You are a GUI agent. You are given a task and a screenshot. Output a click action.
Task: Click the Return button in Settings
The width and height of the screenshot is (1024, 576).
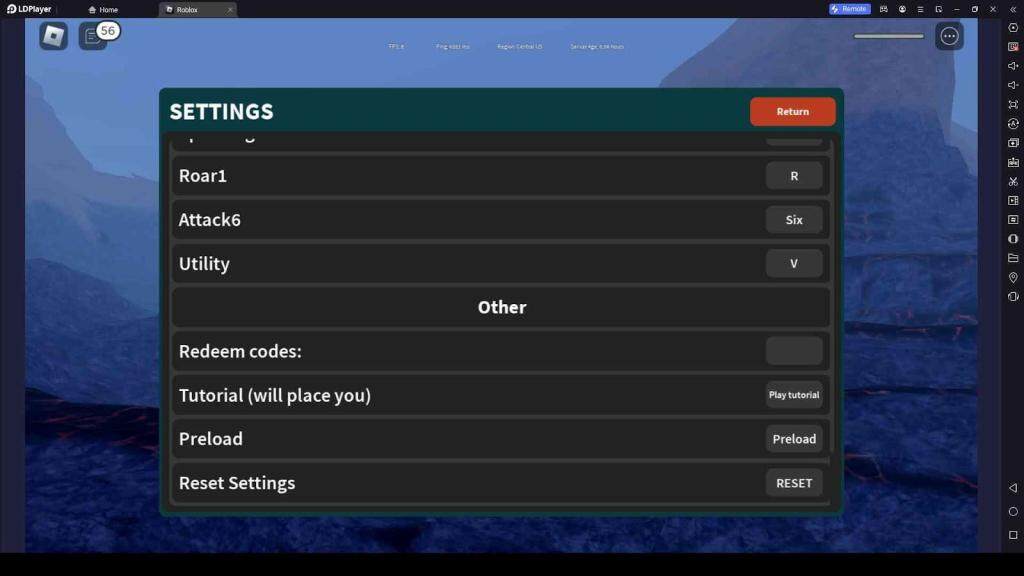pyautogui.click(x=792, y=112)
